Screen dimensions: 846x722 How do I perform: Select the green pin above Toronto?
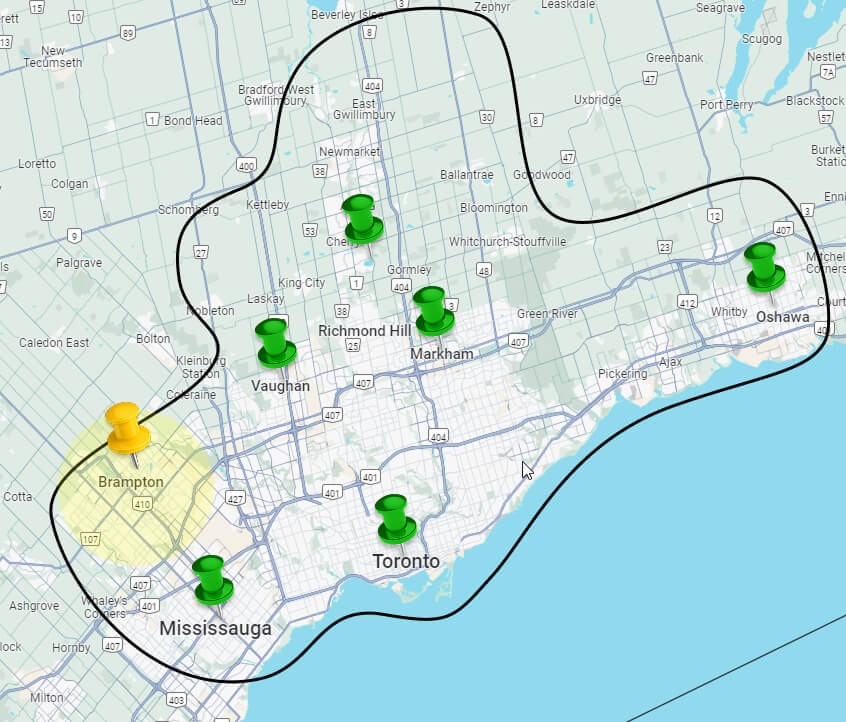click(396, 517)
